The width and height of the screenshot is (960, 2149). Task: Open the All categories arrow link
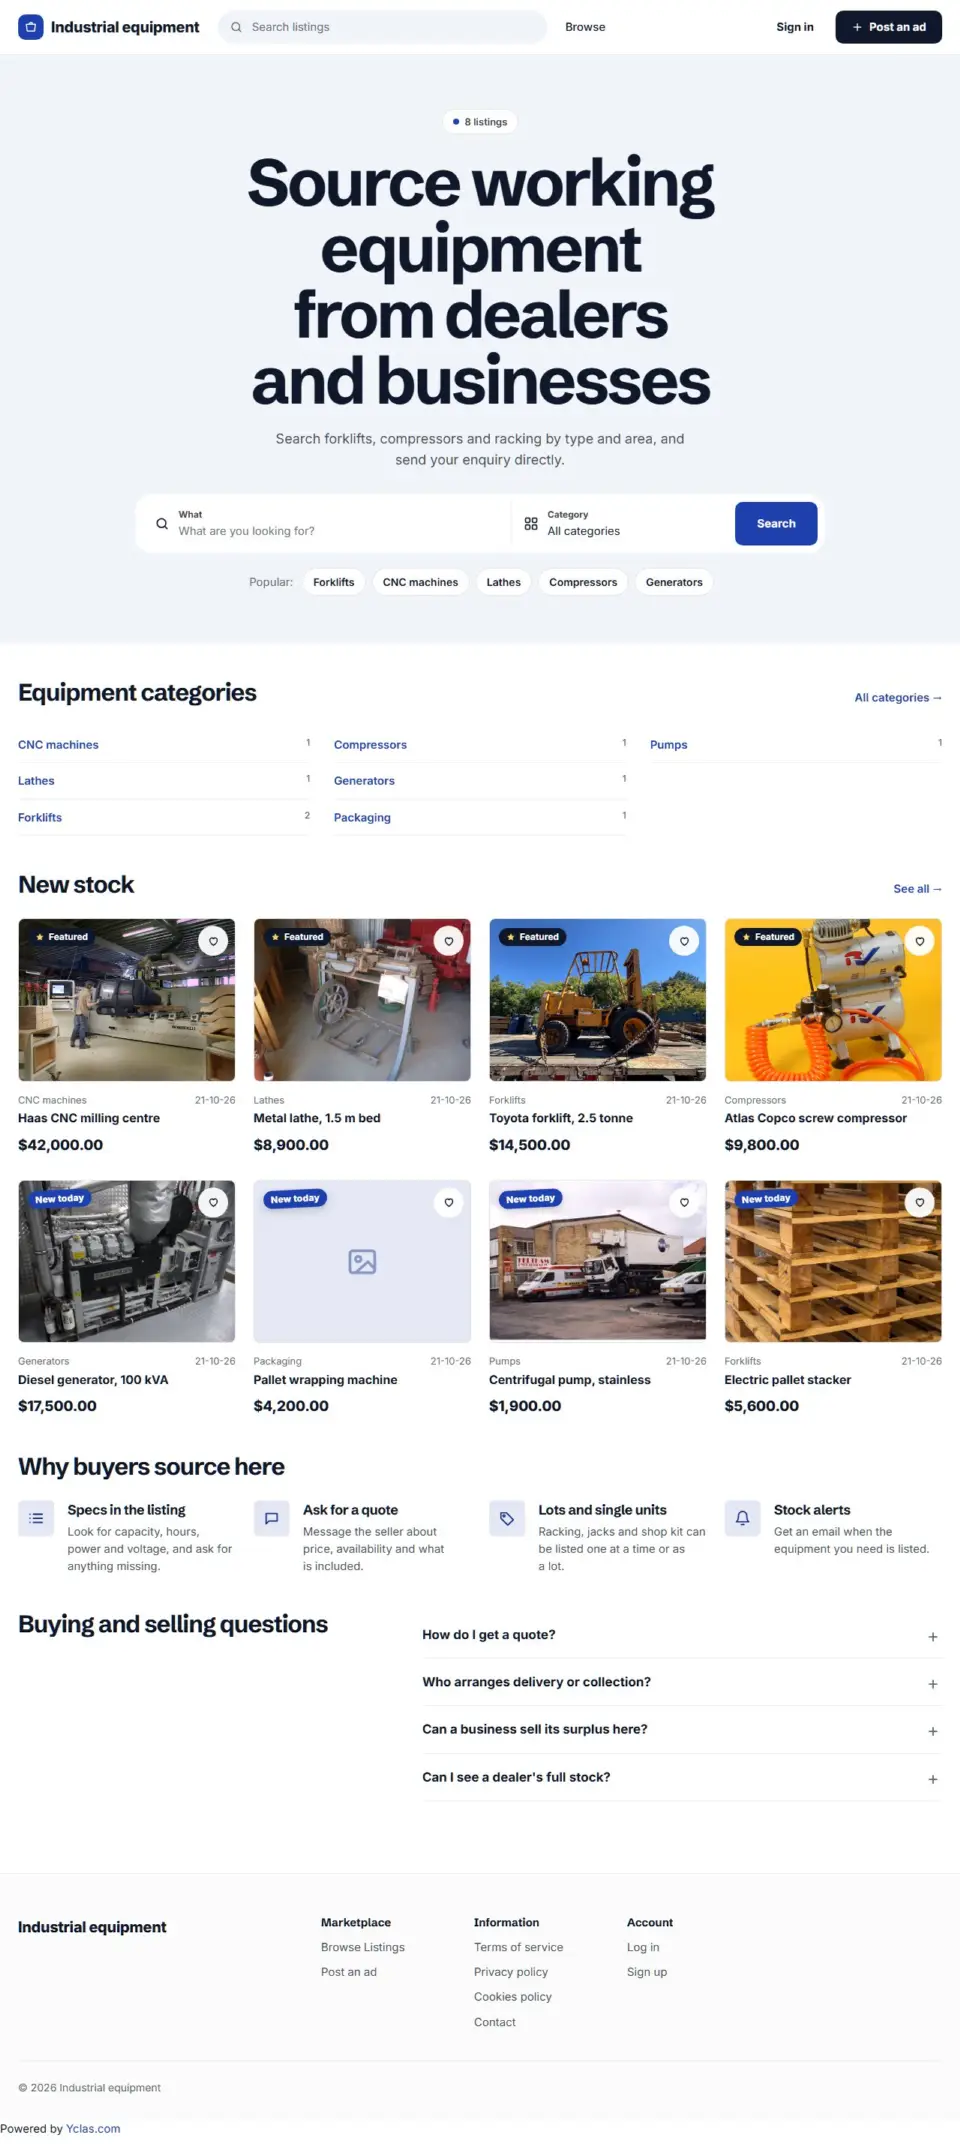898,697
